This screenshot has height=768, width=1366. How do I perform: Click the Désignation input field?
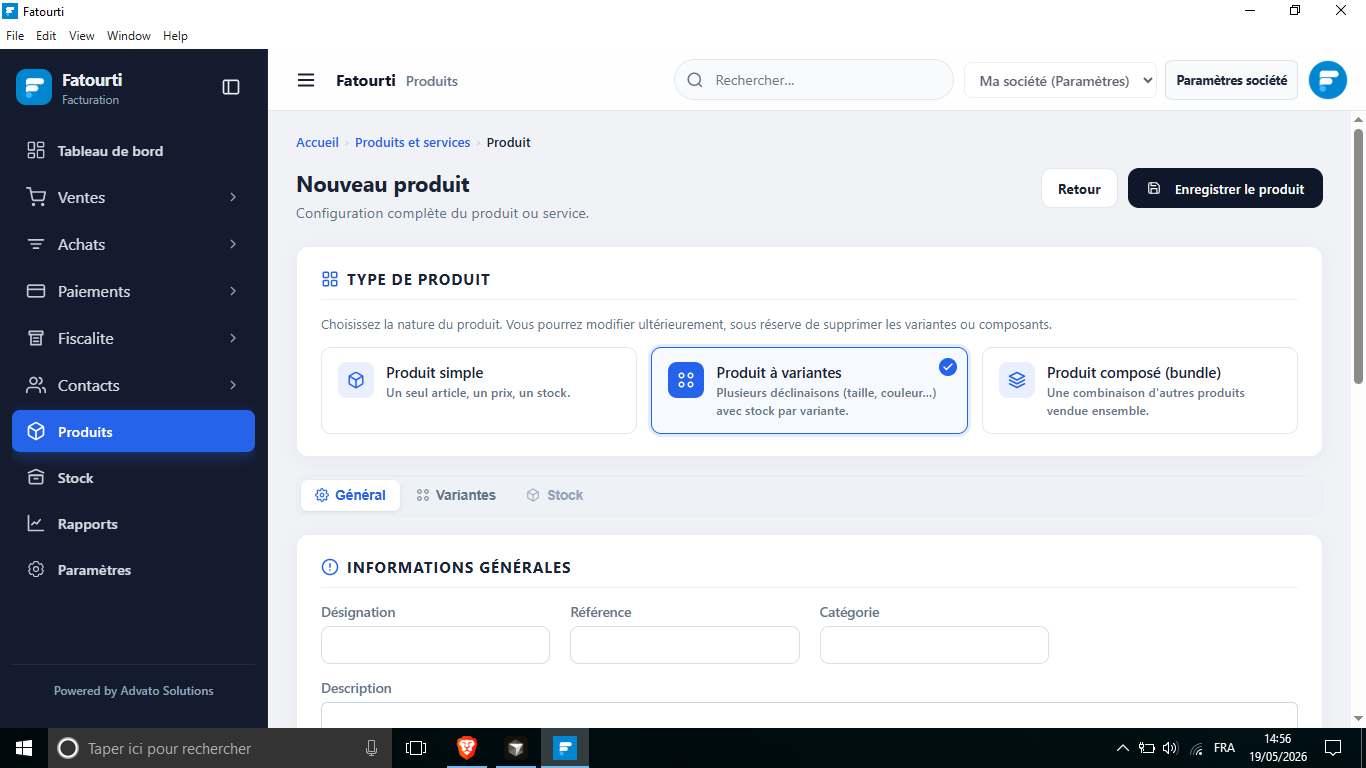(435, 645)
